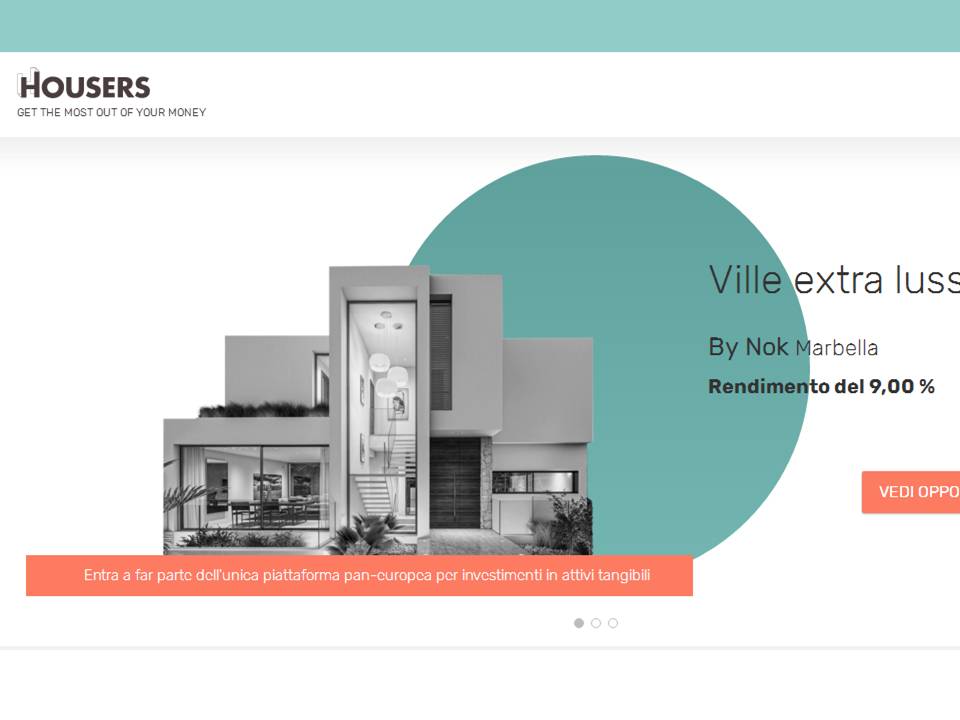Switch to the second carousel slide dot

tap(596, 623)
